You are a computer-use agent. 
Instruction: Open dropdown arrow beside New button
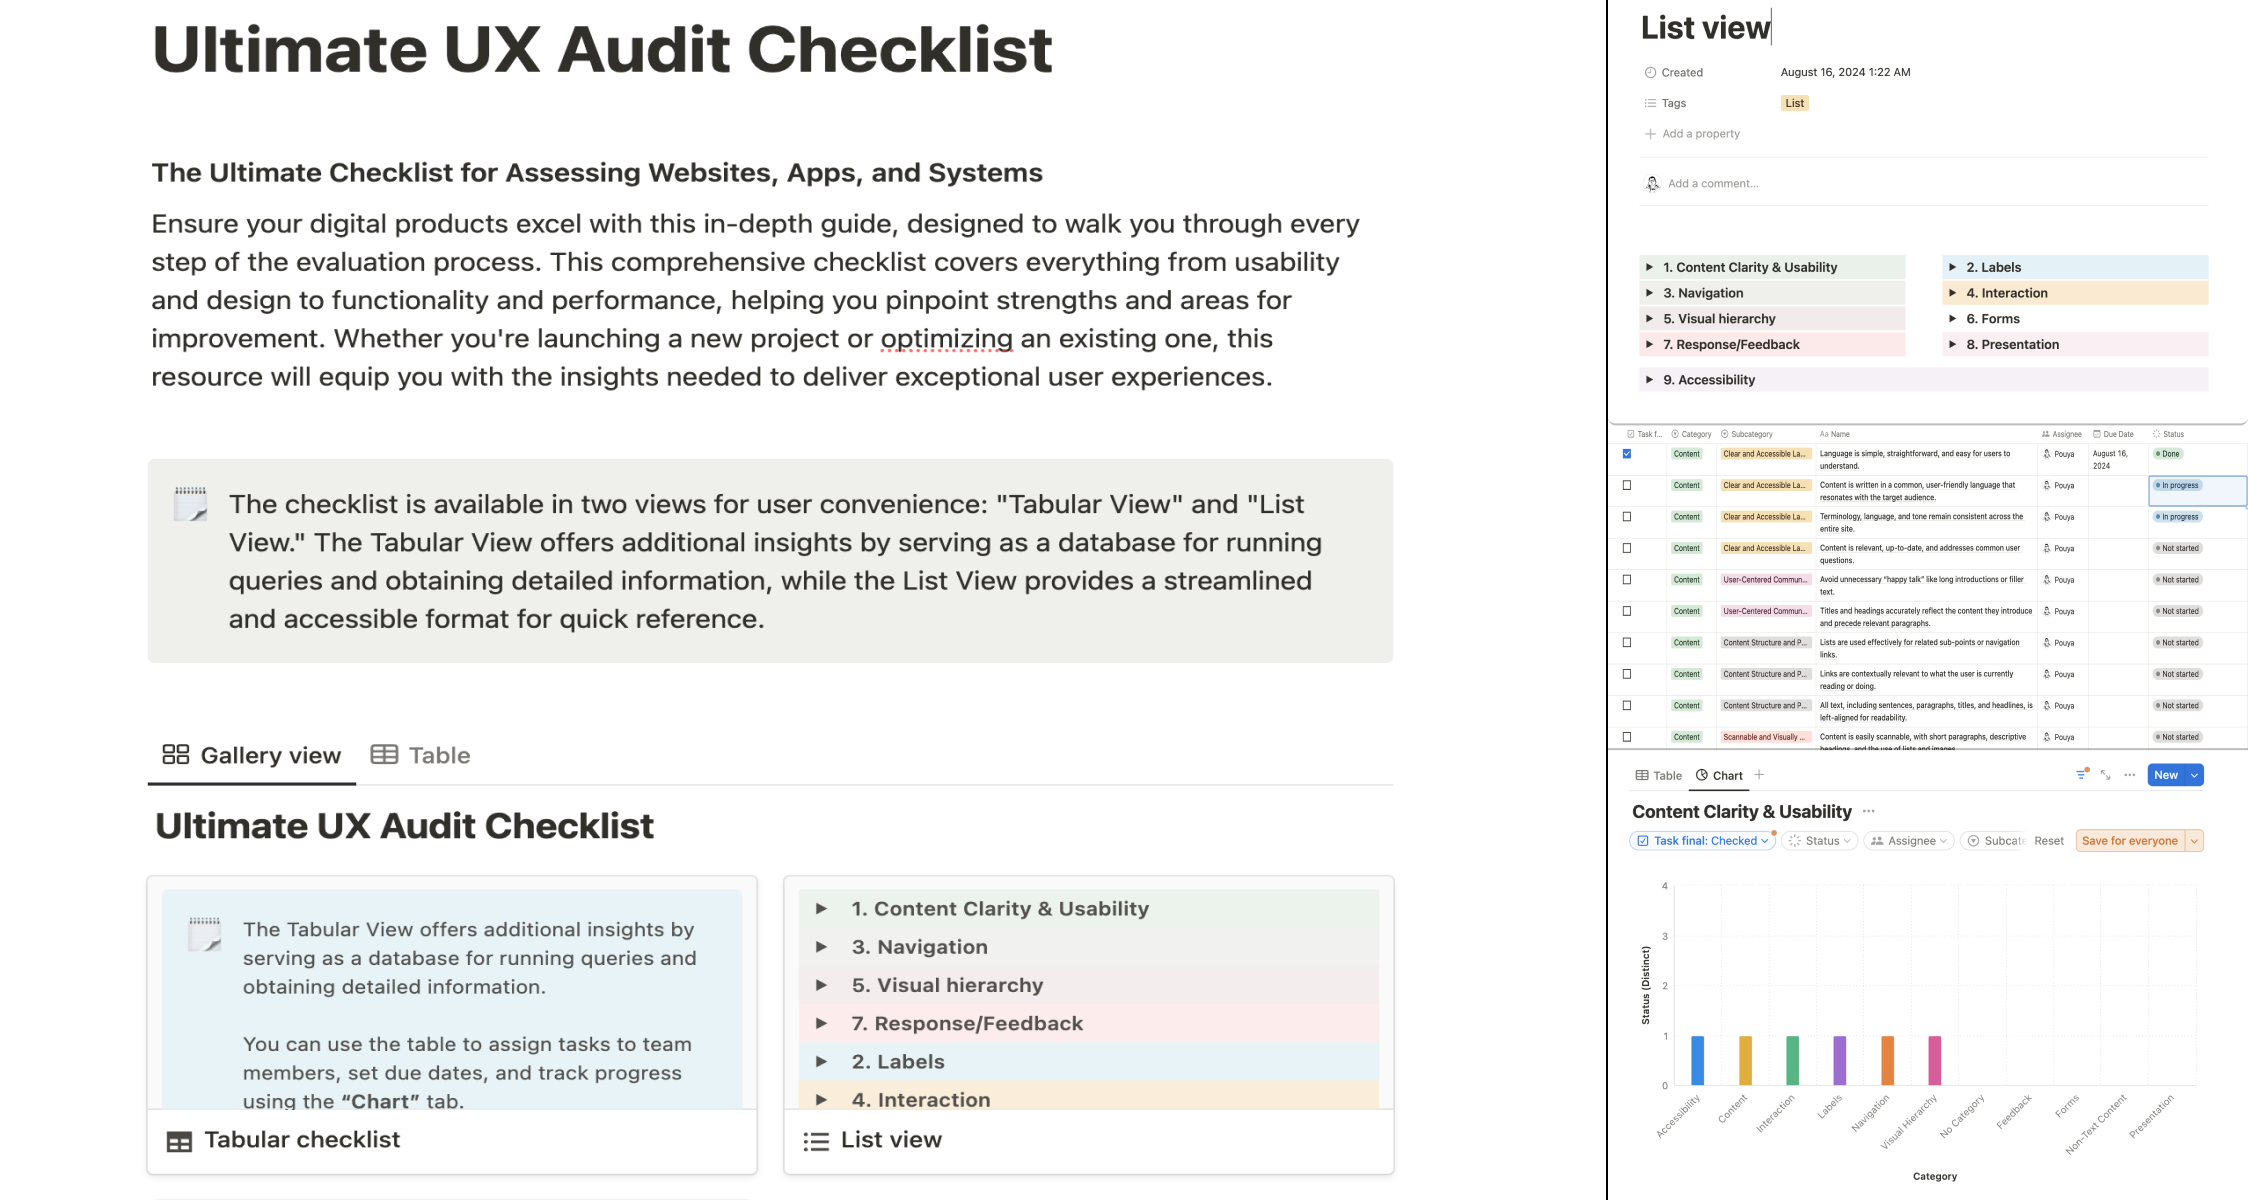pyautogui.click(x=2195, y=775)
